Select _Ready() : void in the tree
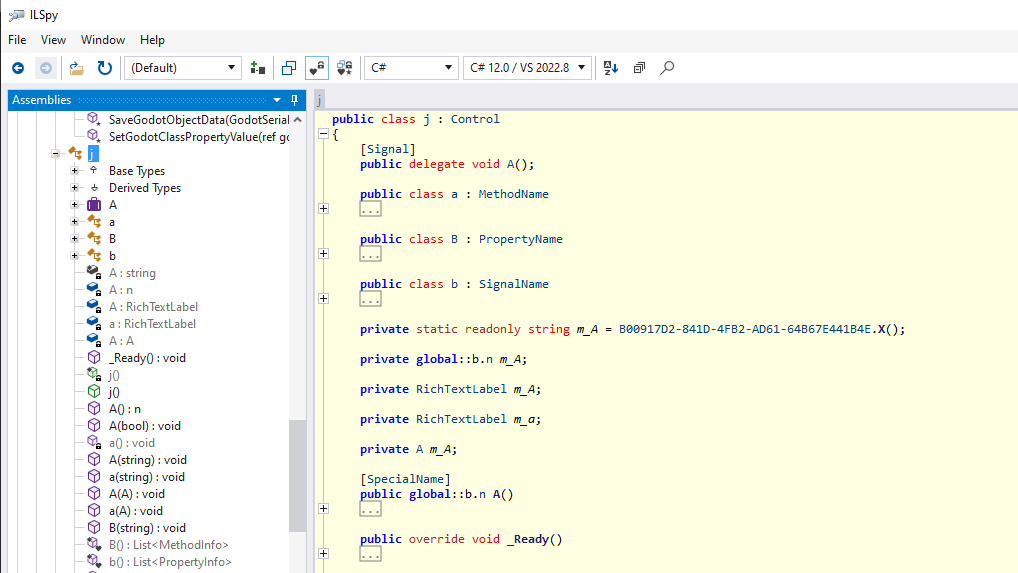Viewport: 1018px width, 573px height. 146,358
